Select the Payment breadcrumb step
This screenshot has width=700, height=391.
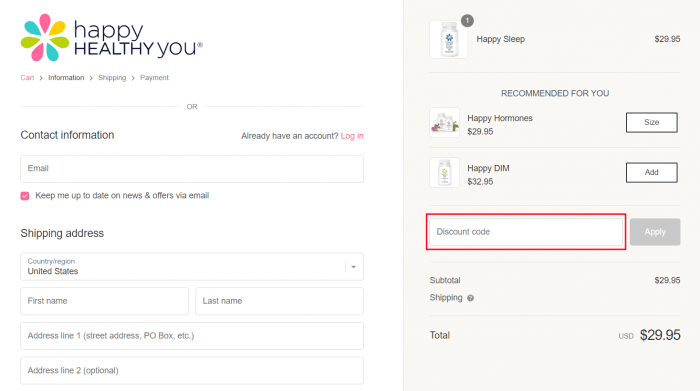(154, 78)
